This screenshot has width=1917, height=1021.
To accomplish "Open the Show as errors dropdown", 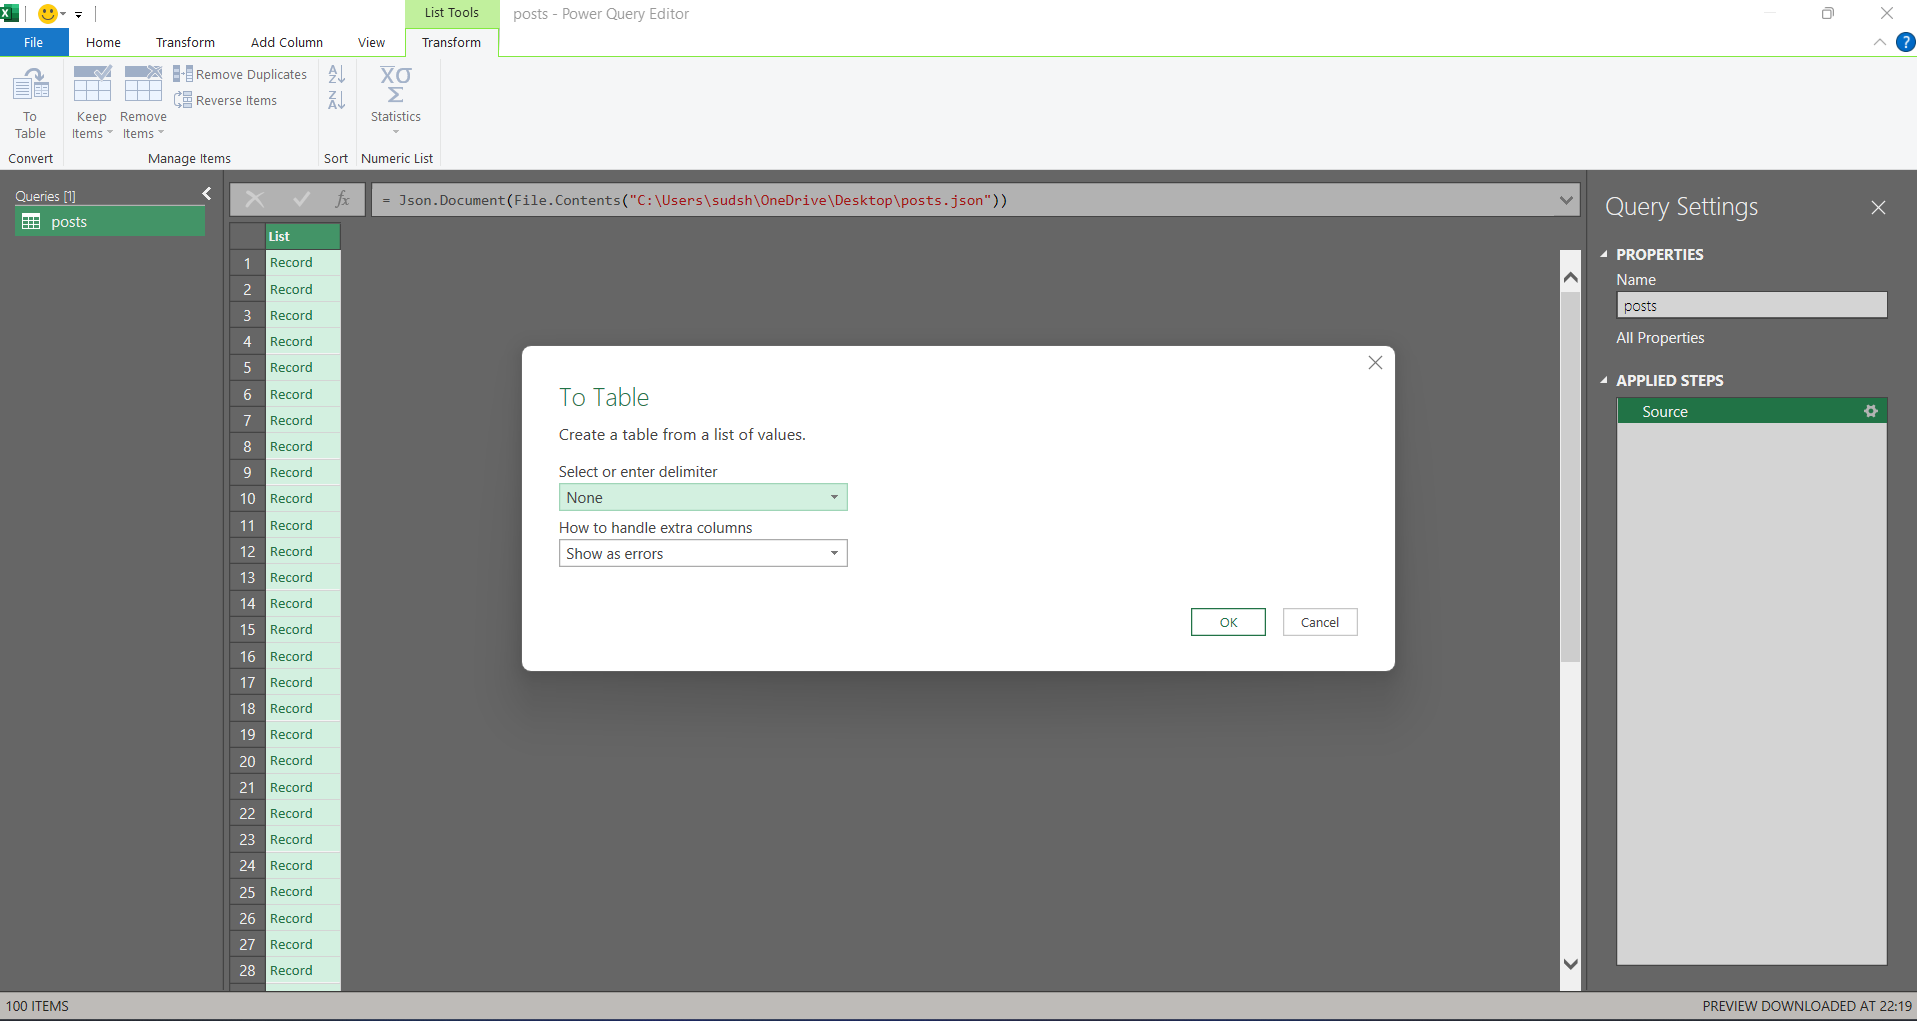I will [833, 553].
